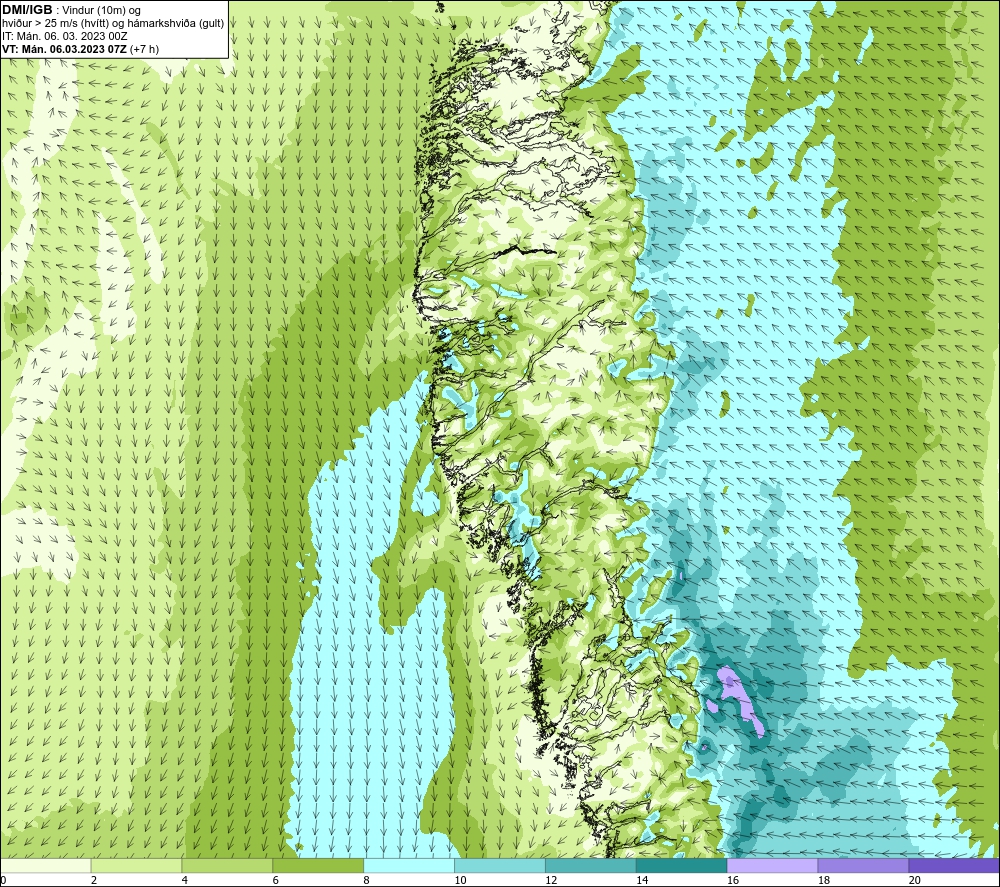This screenshot has width=1000, height=887.
Task: Click the 8-10 m/s light cyan swatch
Action: (409, 865)
